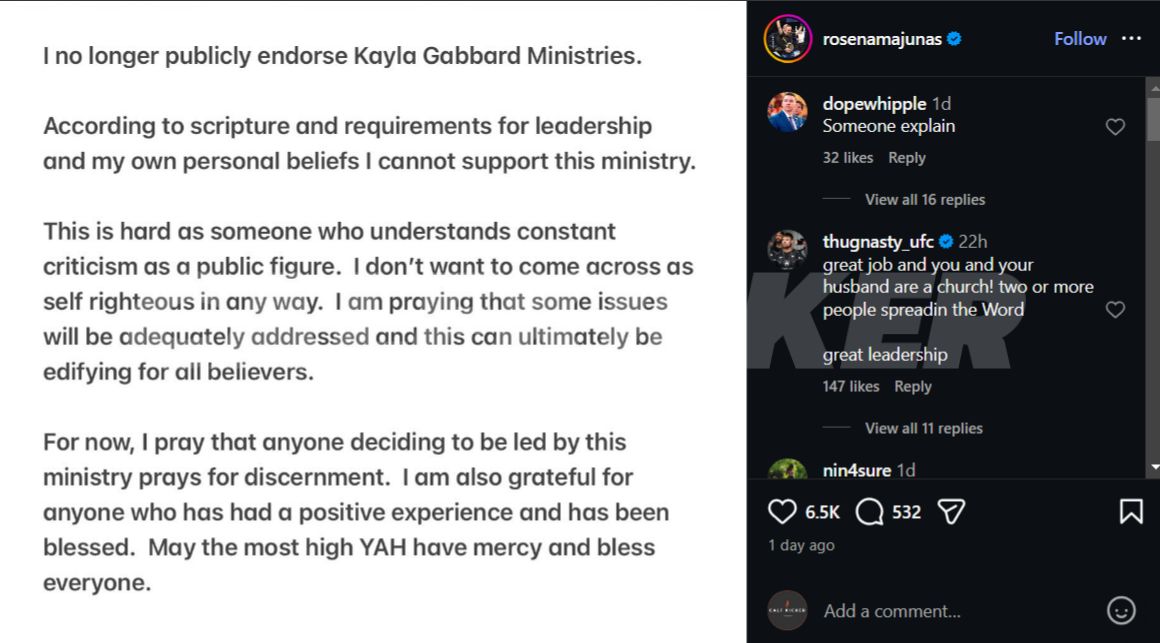Follow the rosenamajunas account
1160x643 pixels.
click(1080, 38)
